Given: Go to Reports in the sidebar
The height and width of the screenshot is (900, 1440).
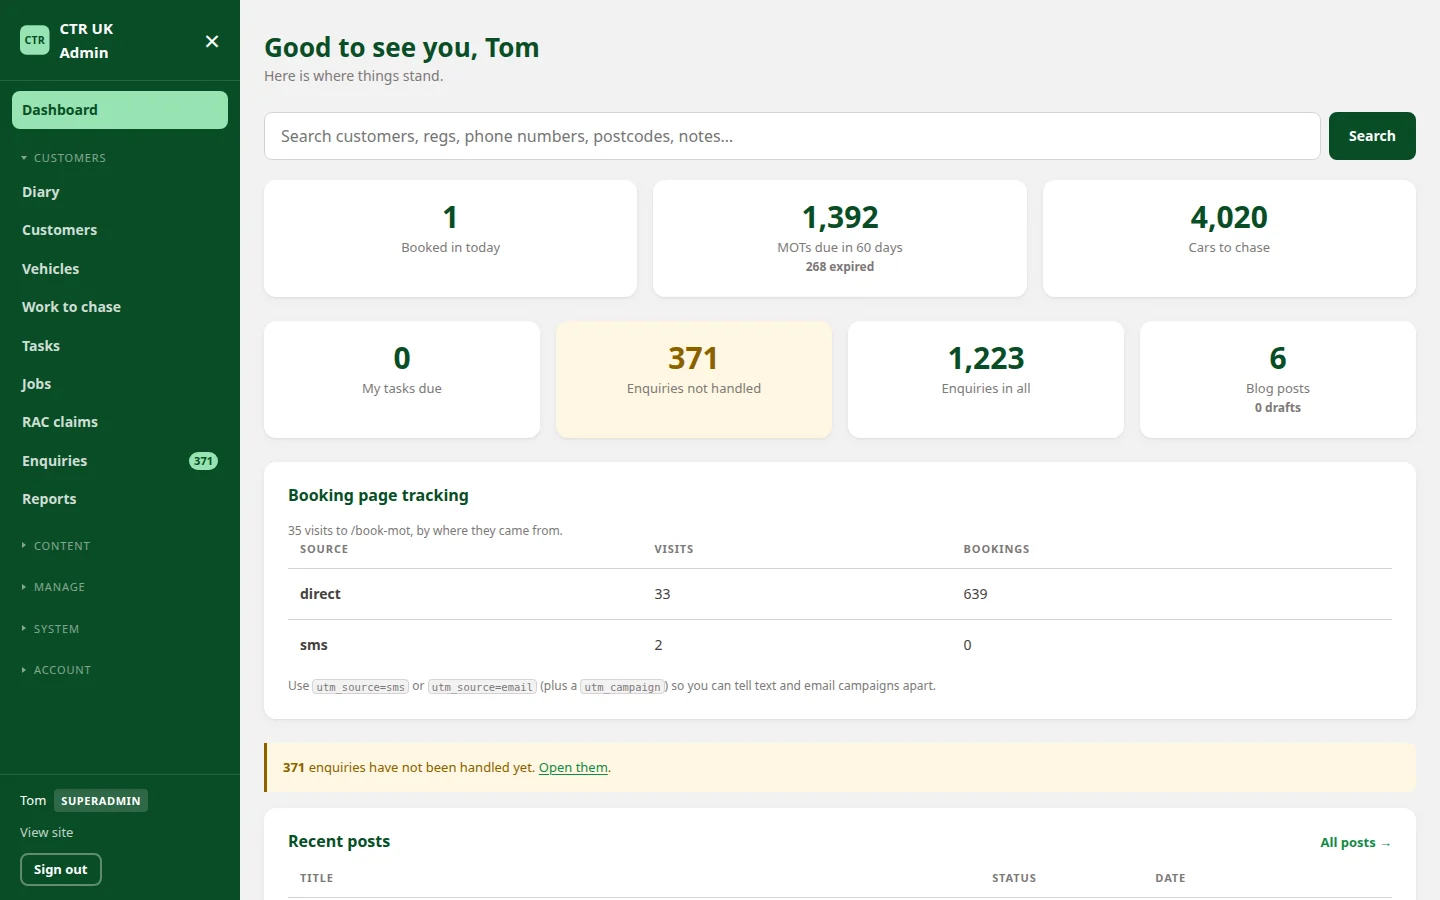Looking at the screenshot, I should click(x=120, y=499).
